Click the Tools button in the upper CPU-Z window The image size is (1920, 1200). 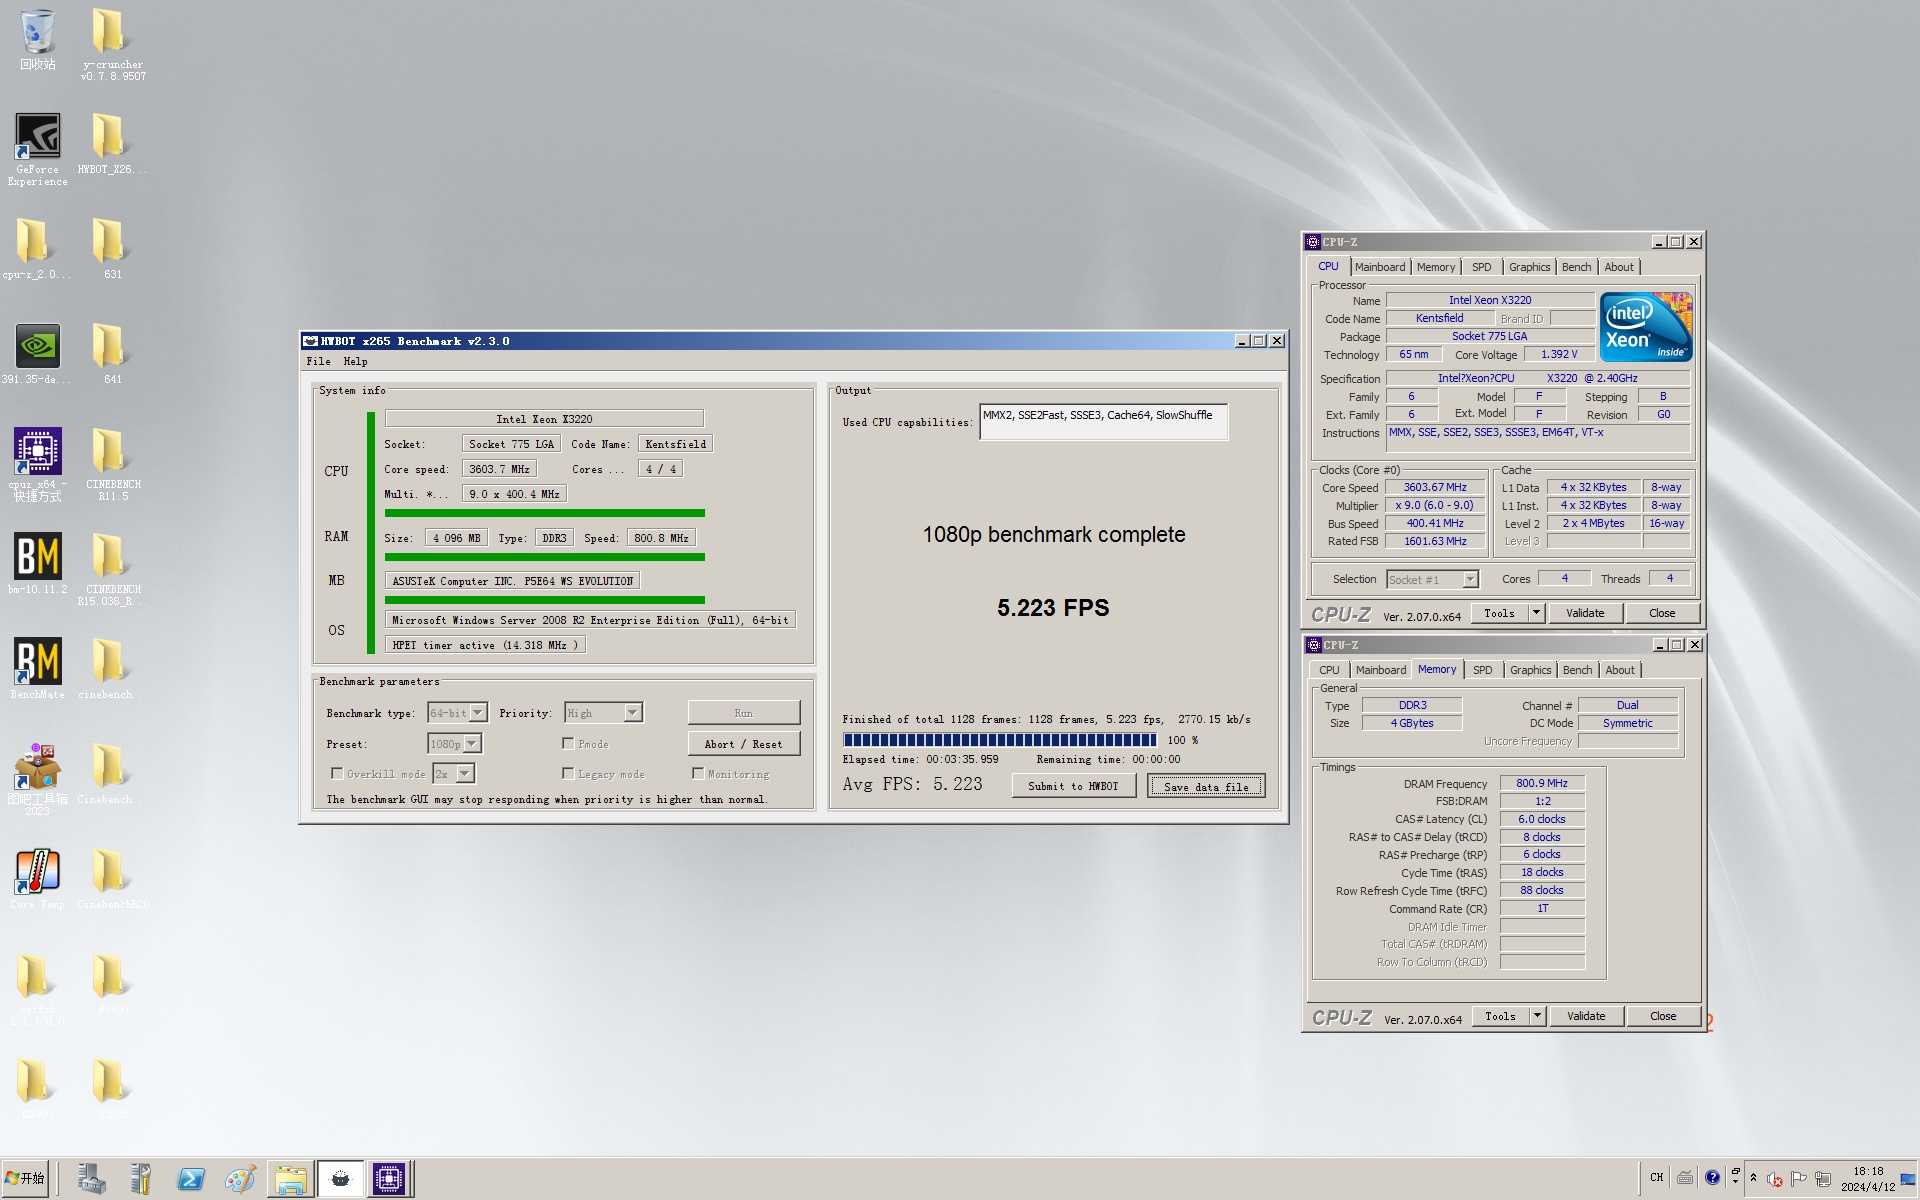[x=1499, y=613]
